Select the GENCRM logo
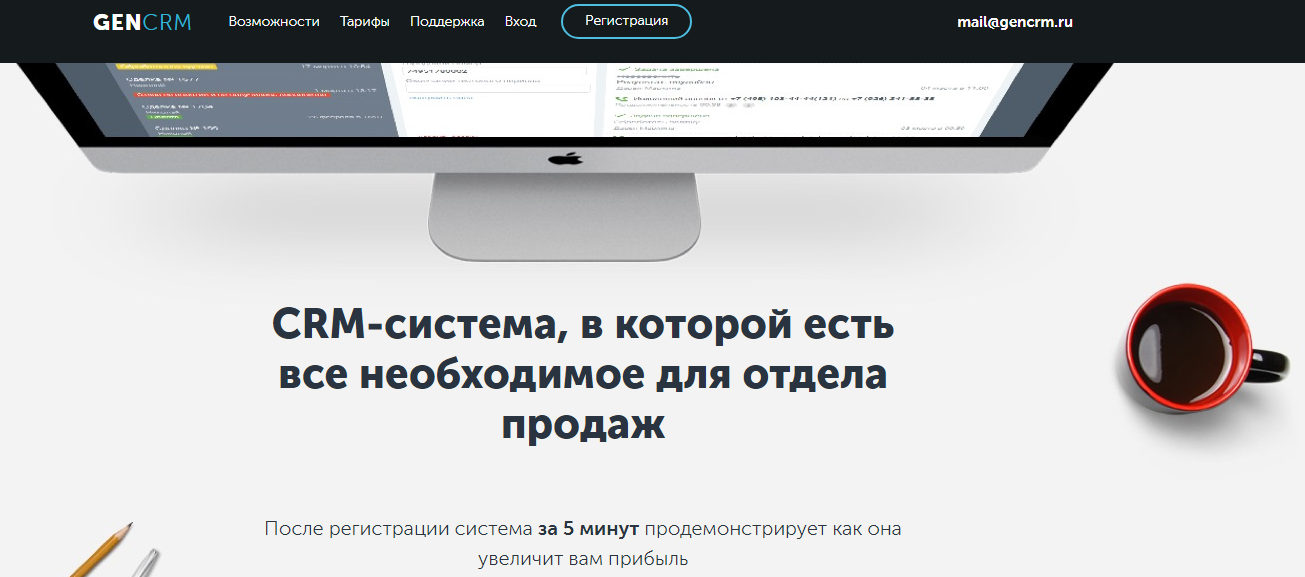 pos(140,20)
